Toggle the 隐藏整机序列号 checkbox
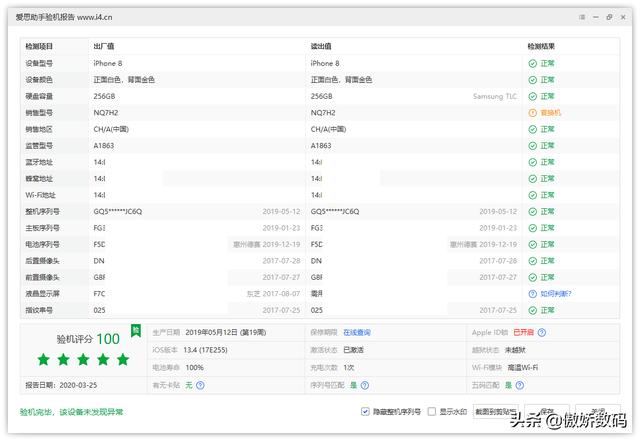Image resolution: width=640 pixels, height=441 pixels. 365,412
